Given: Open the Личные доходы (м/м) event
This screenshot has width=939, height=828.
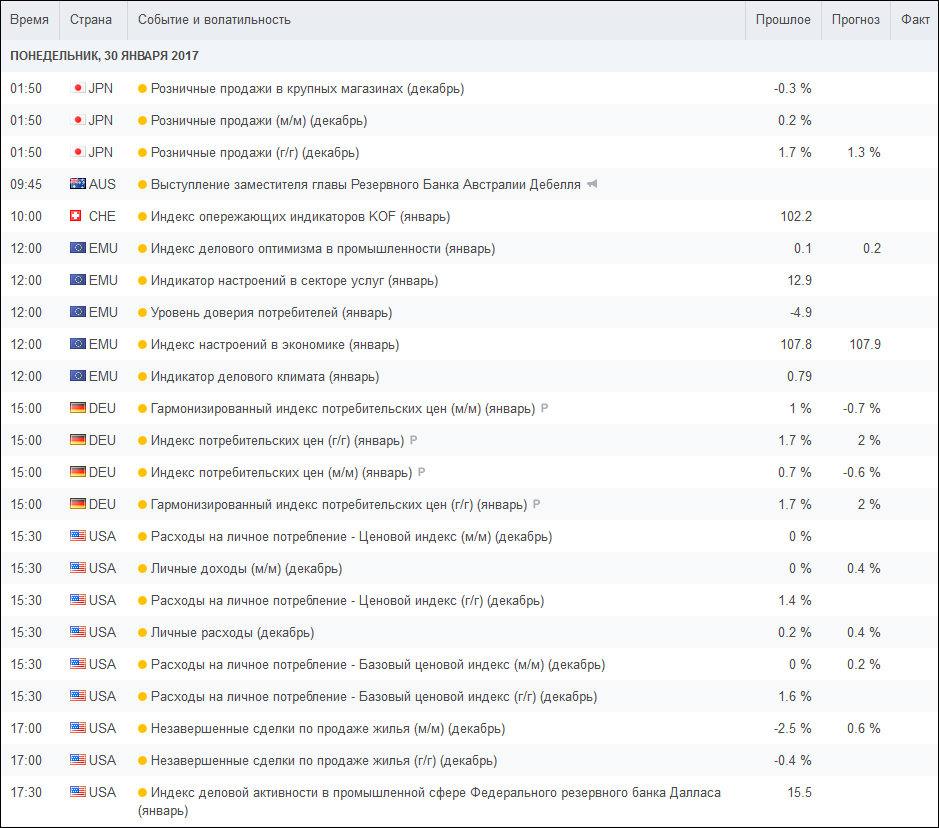Looking at the screenshot, I should (246, 568).
